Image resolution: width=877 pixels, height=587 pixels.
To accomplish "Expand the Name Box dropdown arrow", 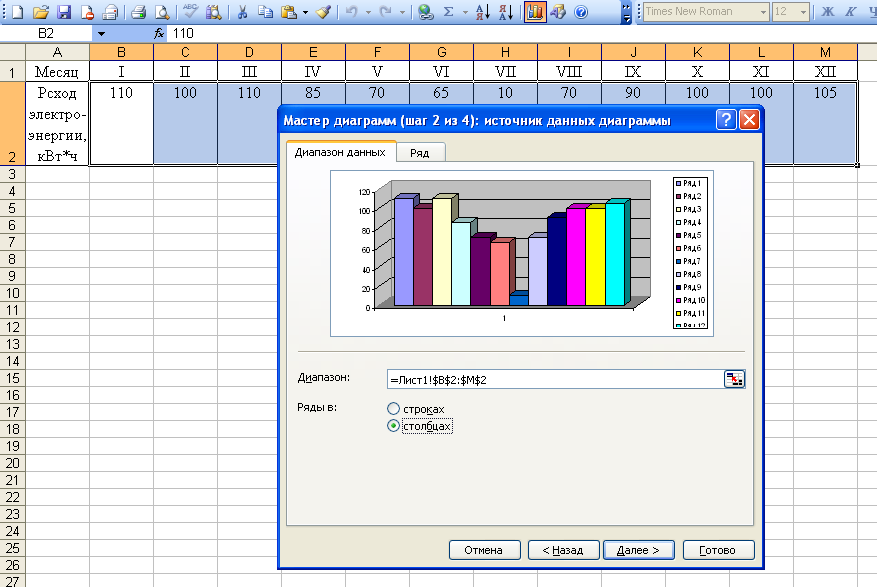I will 101,34.
